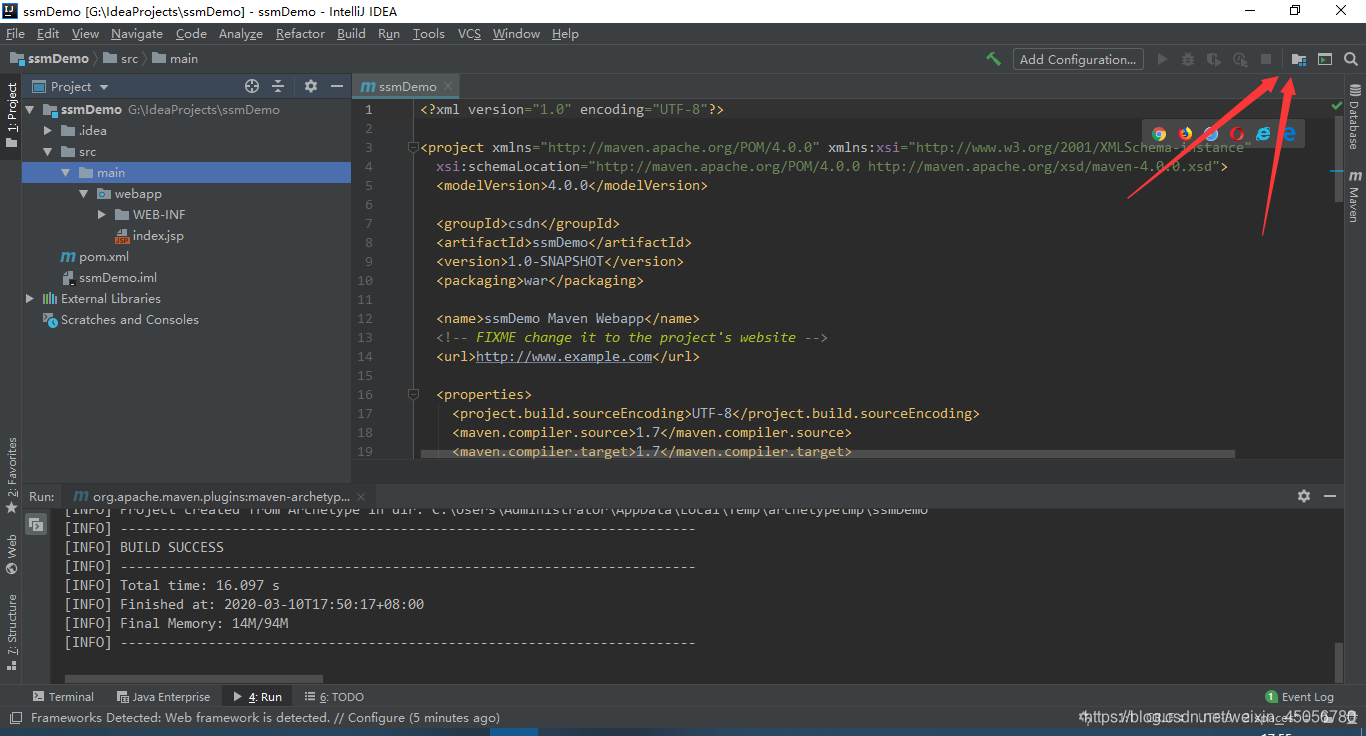Click Collapse All icon in Project panel

tap(278, 86)
